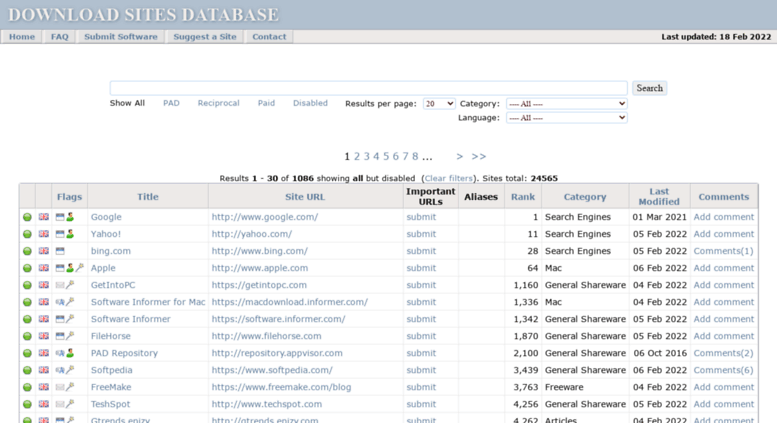The width and height of the screenshot is (777, 423).
Task: Click the green user icon in Apple row
Action: (70, 267)
